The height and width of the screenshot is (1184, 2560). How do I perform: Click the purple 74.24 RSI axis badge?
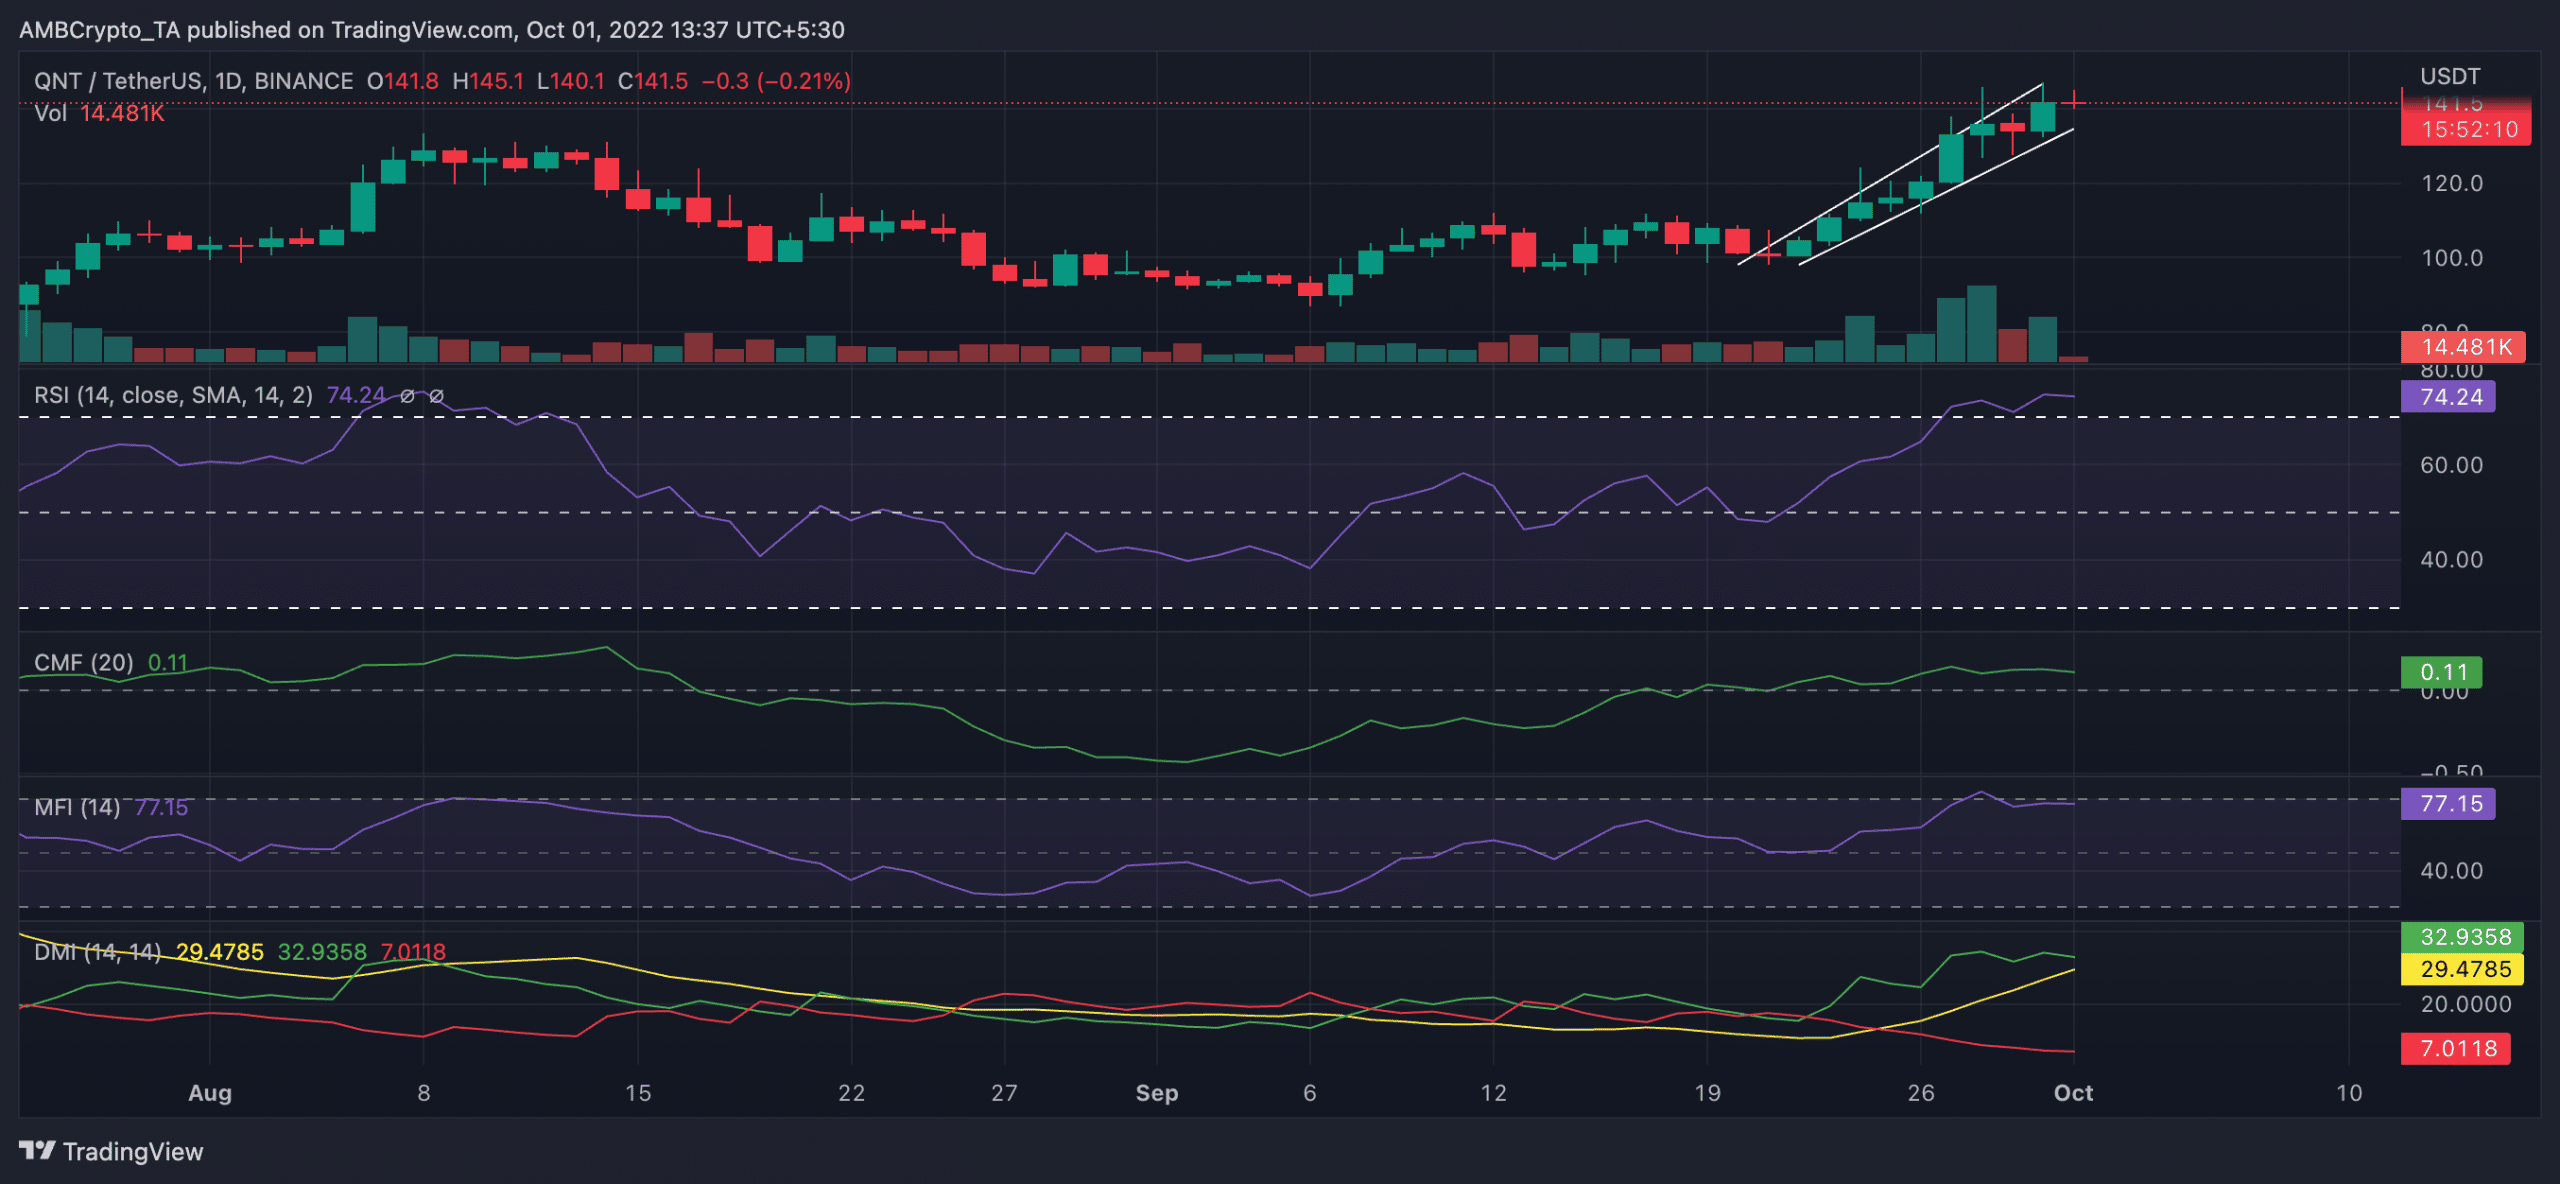(2448, 397)
